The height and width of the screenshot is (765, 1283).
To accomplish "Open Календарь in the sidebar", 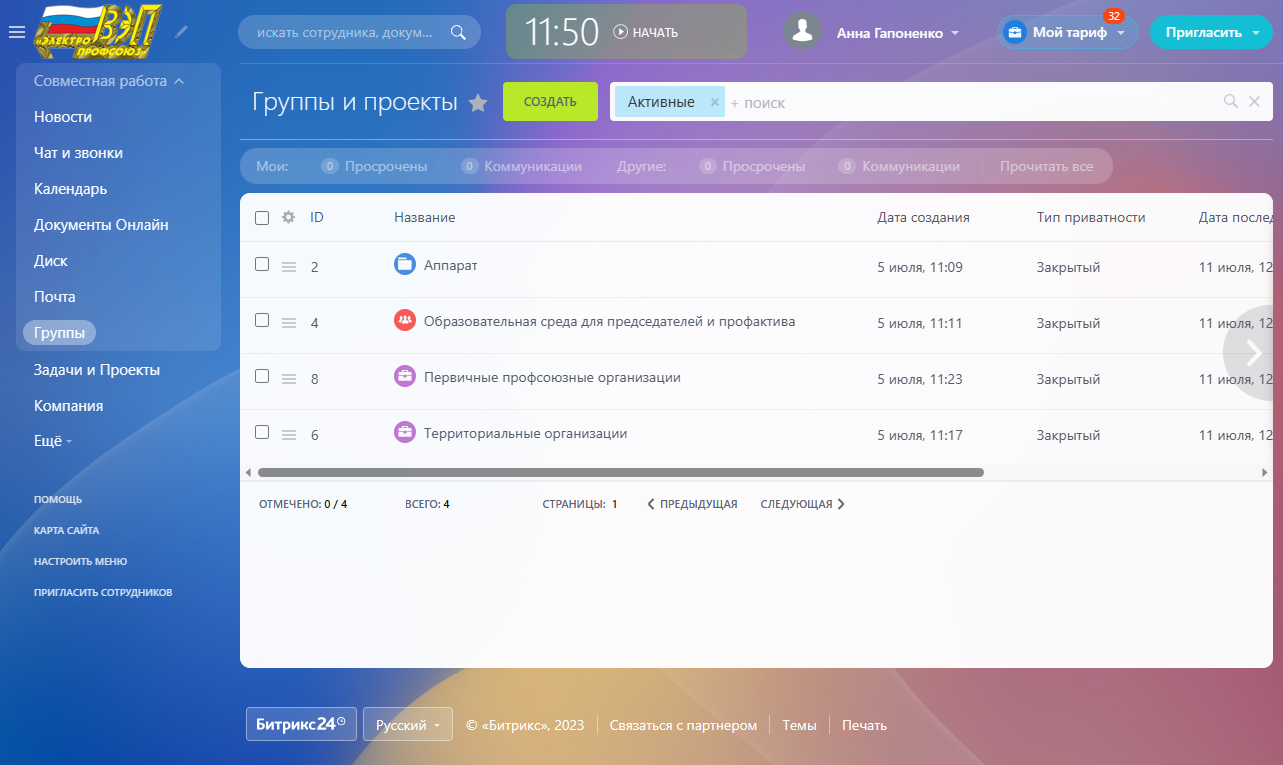I will click(x=70, y=189).
